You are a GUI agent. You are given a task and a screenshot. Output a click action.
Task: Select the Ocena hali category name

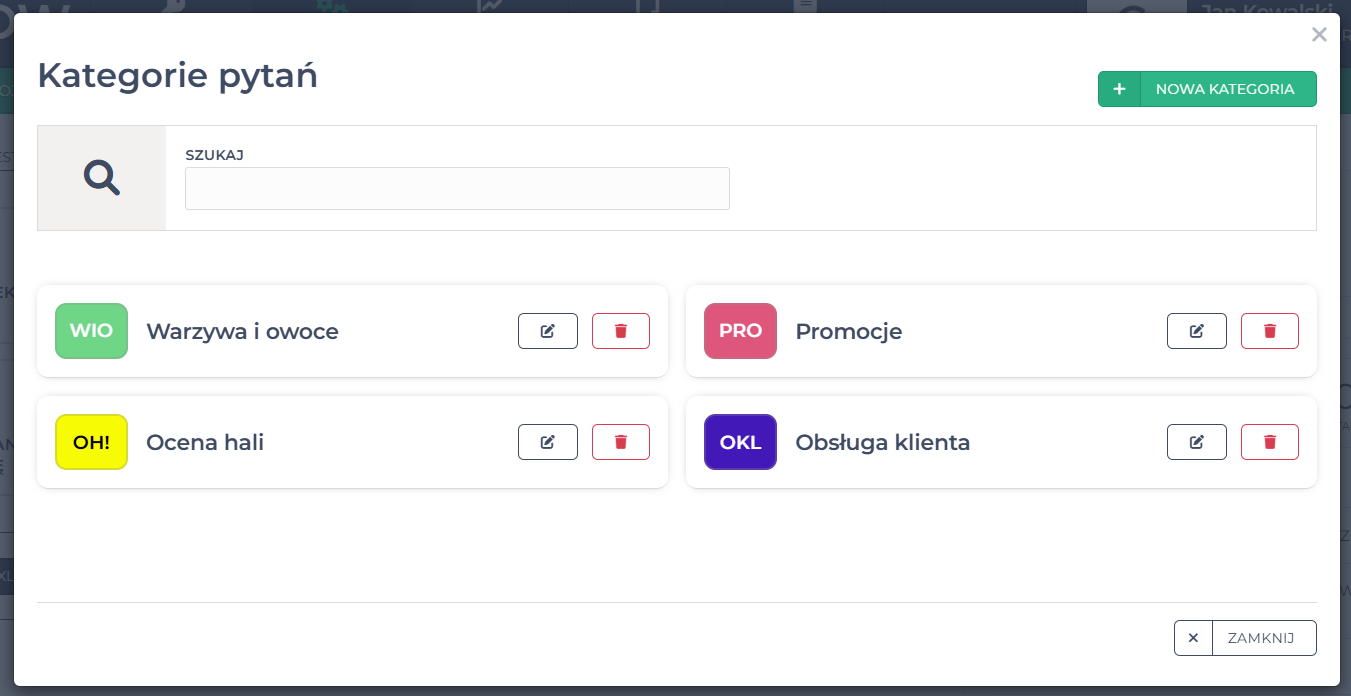pyautogui.click(x=205, y=442)
